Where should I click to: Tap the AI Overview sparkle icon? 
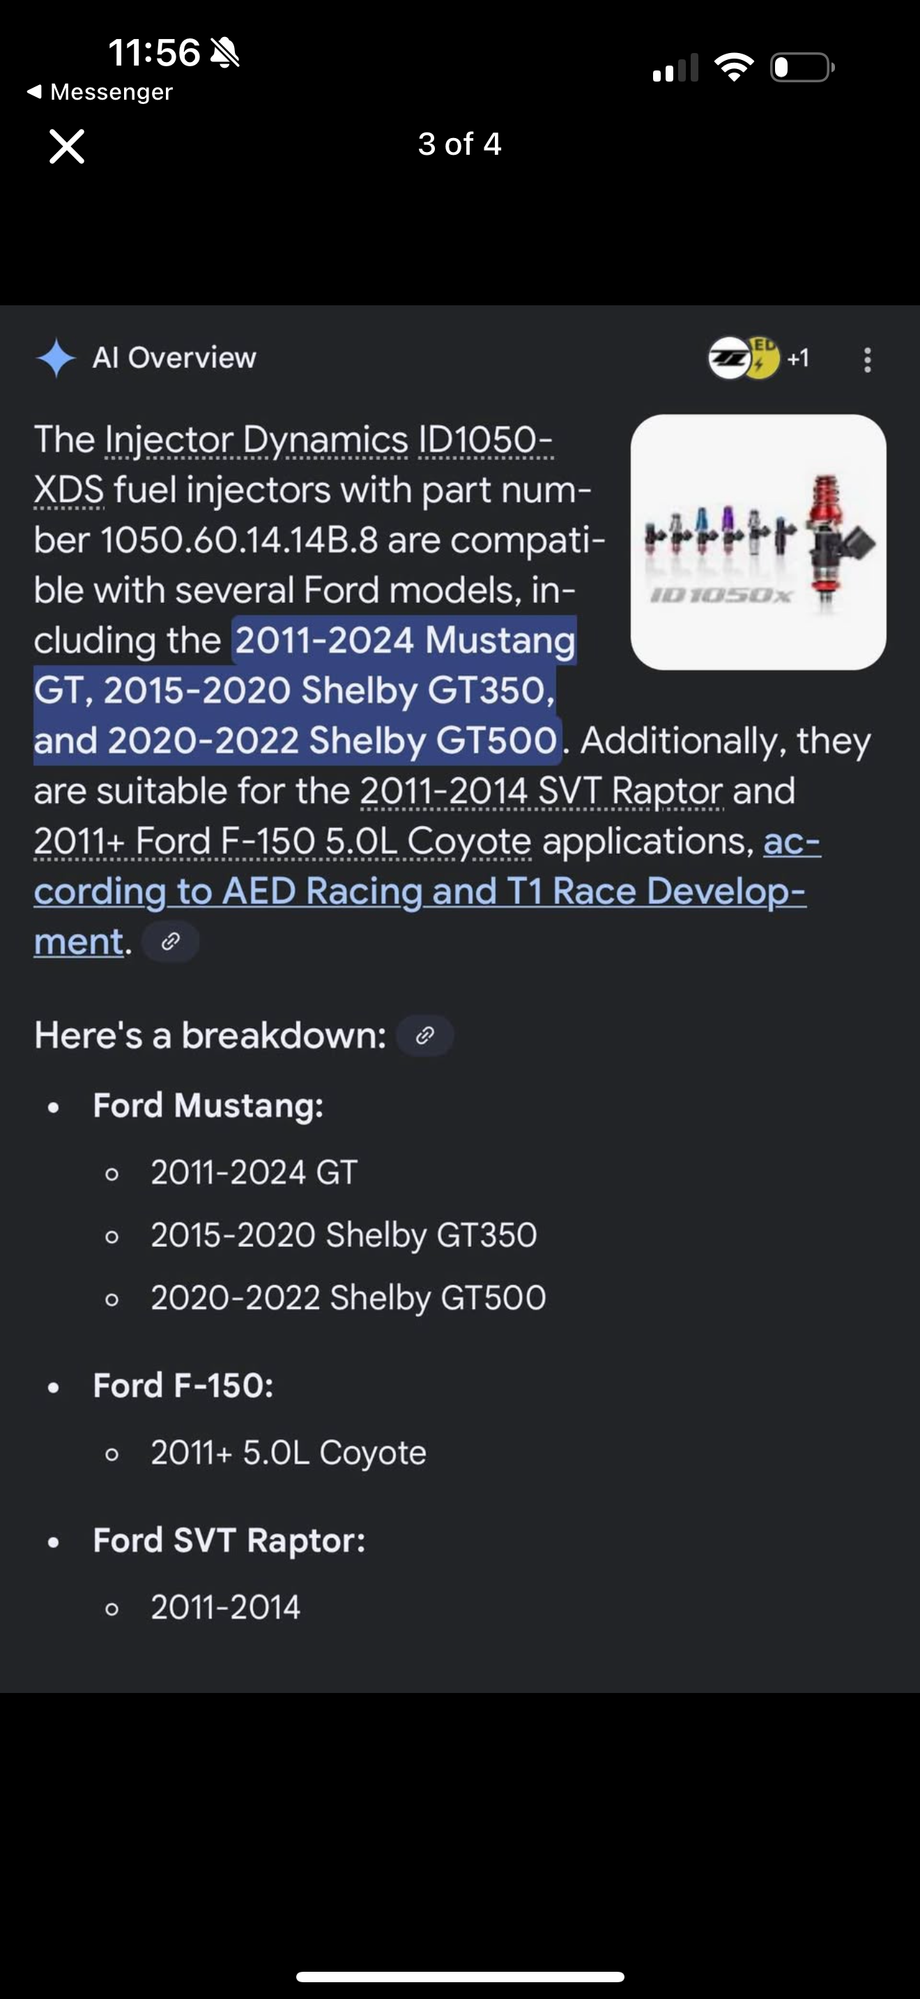coord(57,358)
